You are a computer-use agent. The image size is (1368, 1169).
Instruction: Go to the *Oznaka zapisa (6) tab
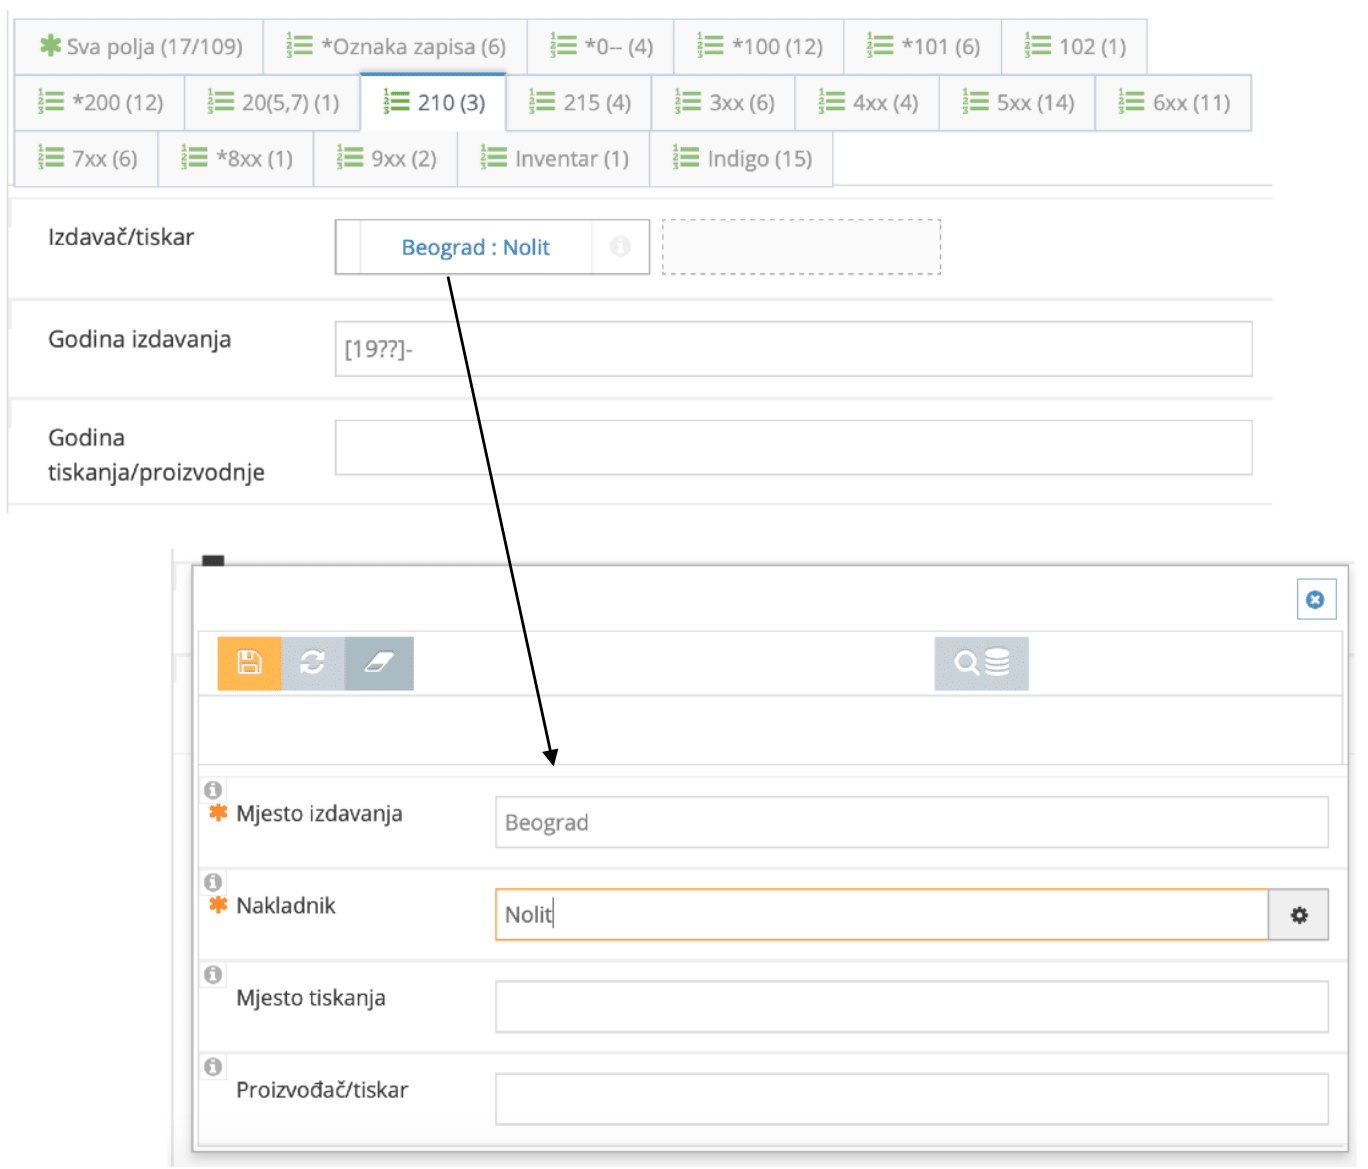tap(395, 47)
